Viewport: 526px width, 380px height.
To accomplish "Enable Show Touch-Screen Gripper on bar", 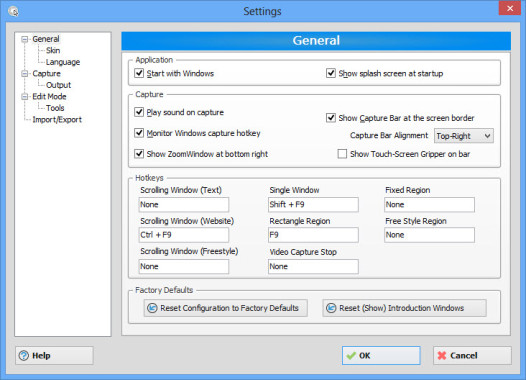I will coord(342,154).
